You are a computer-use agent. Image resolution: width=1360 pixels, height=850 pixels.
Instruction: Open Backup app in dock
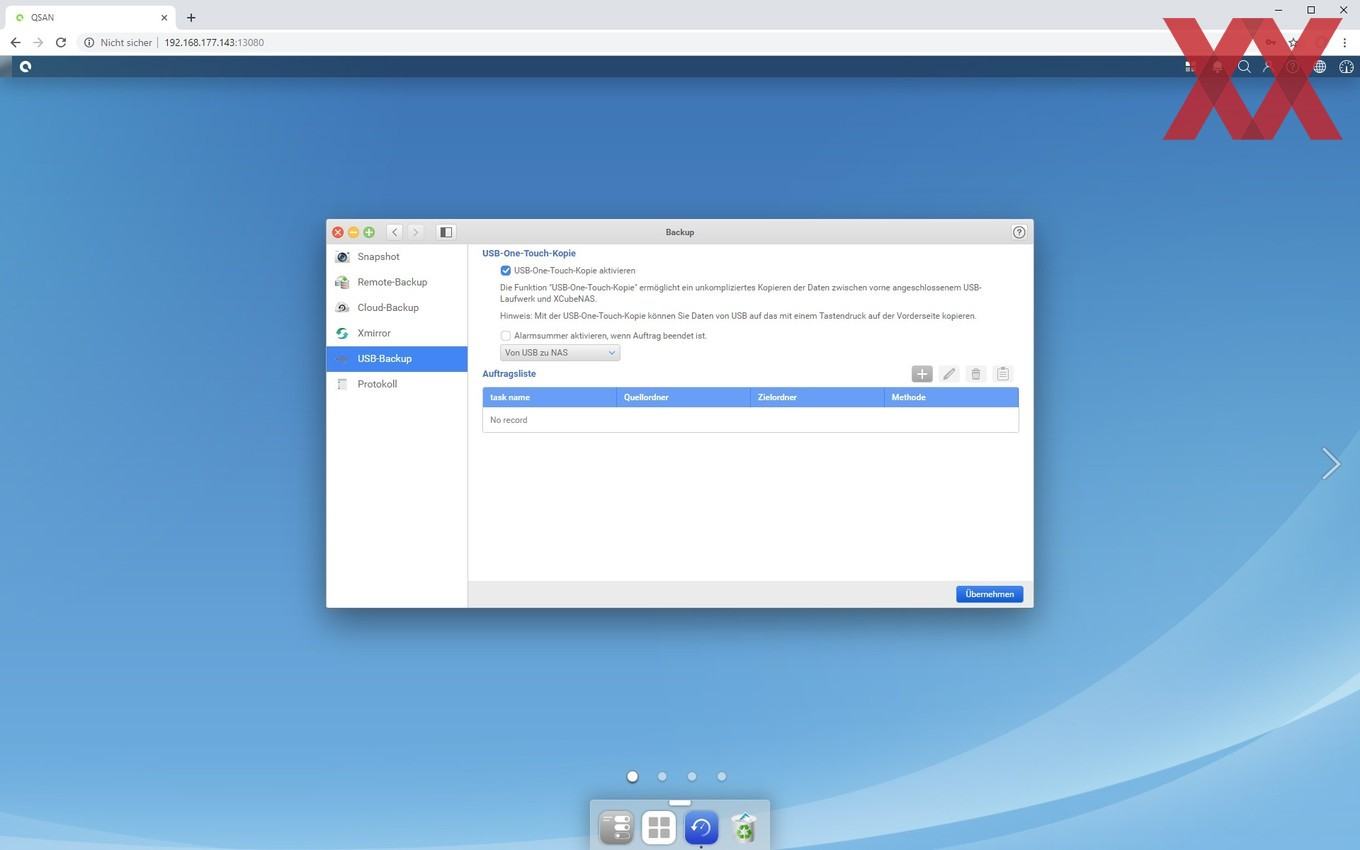[701, 827]
